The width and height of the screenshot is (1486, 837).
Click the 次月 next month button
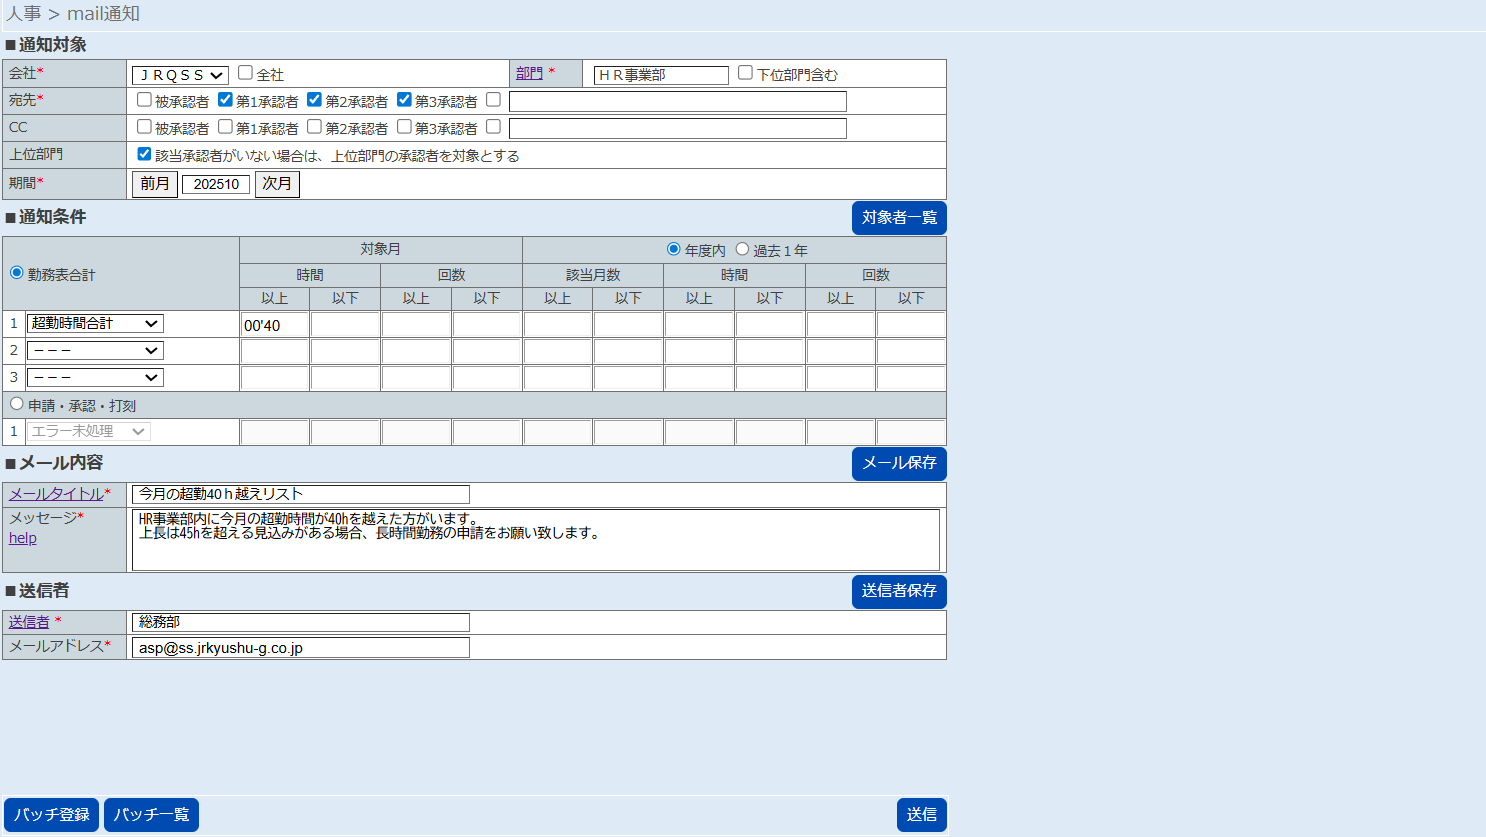pyautogui.click(x=277, y=184)
